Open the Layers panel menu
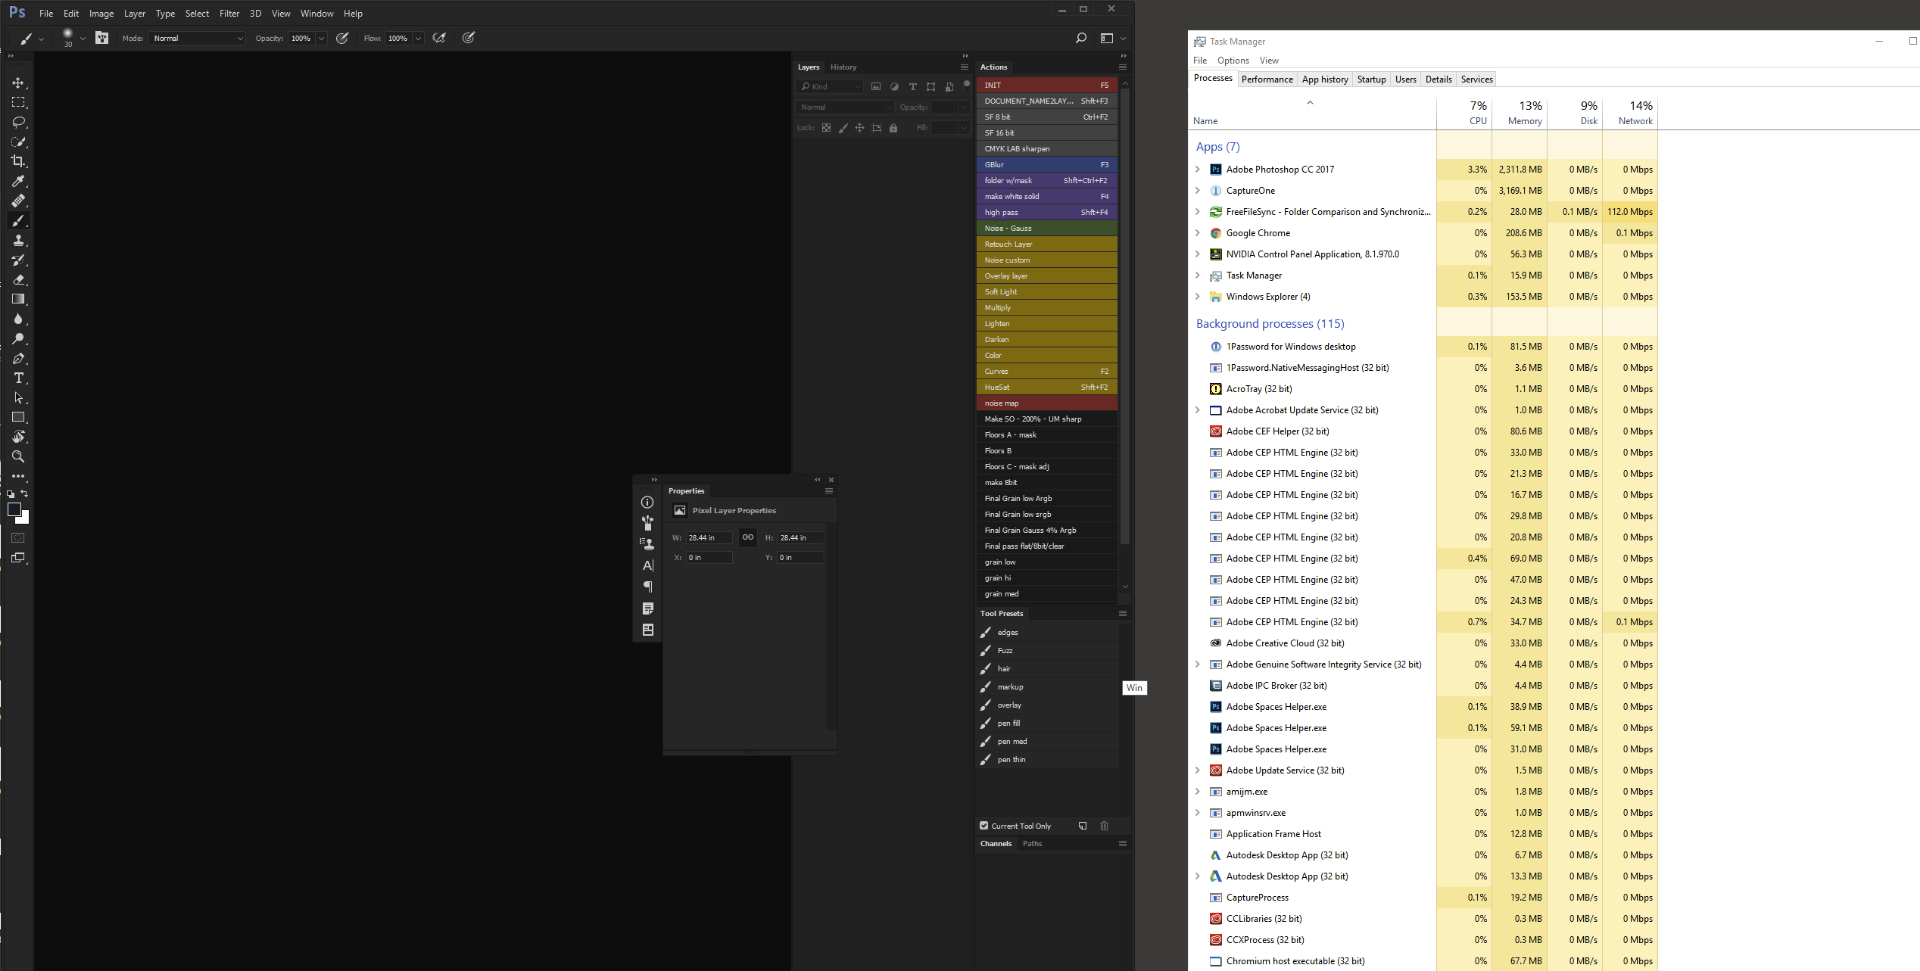 pyautogui.click(x=963, y=67)
